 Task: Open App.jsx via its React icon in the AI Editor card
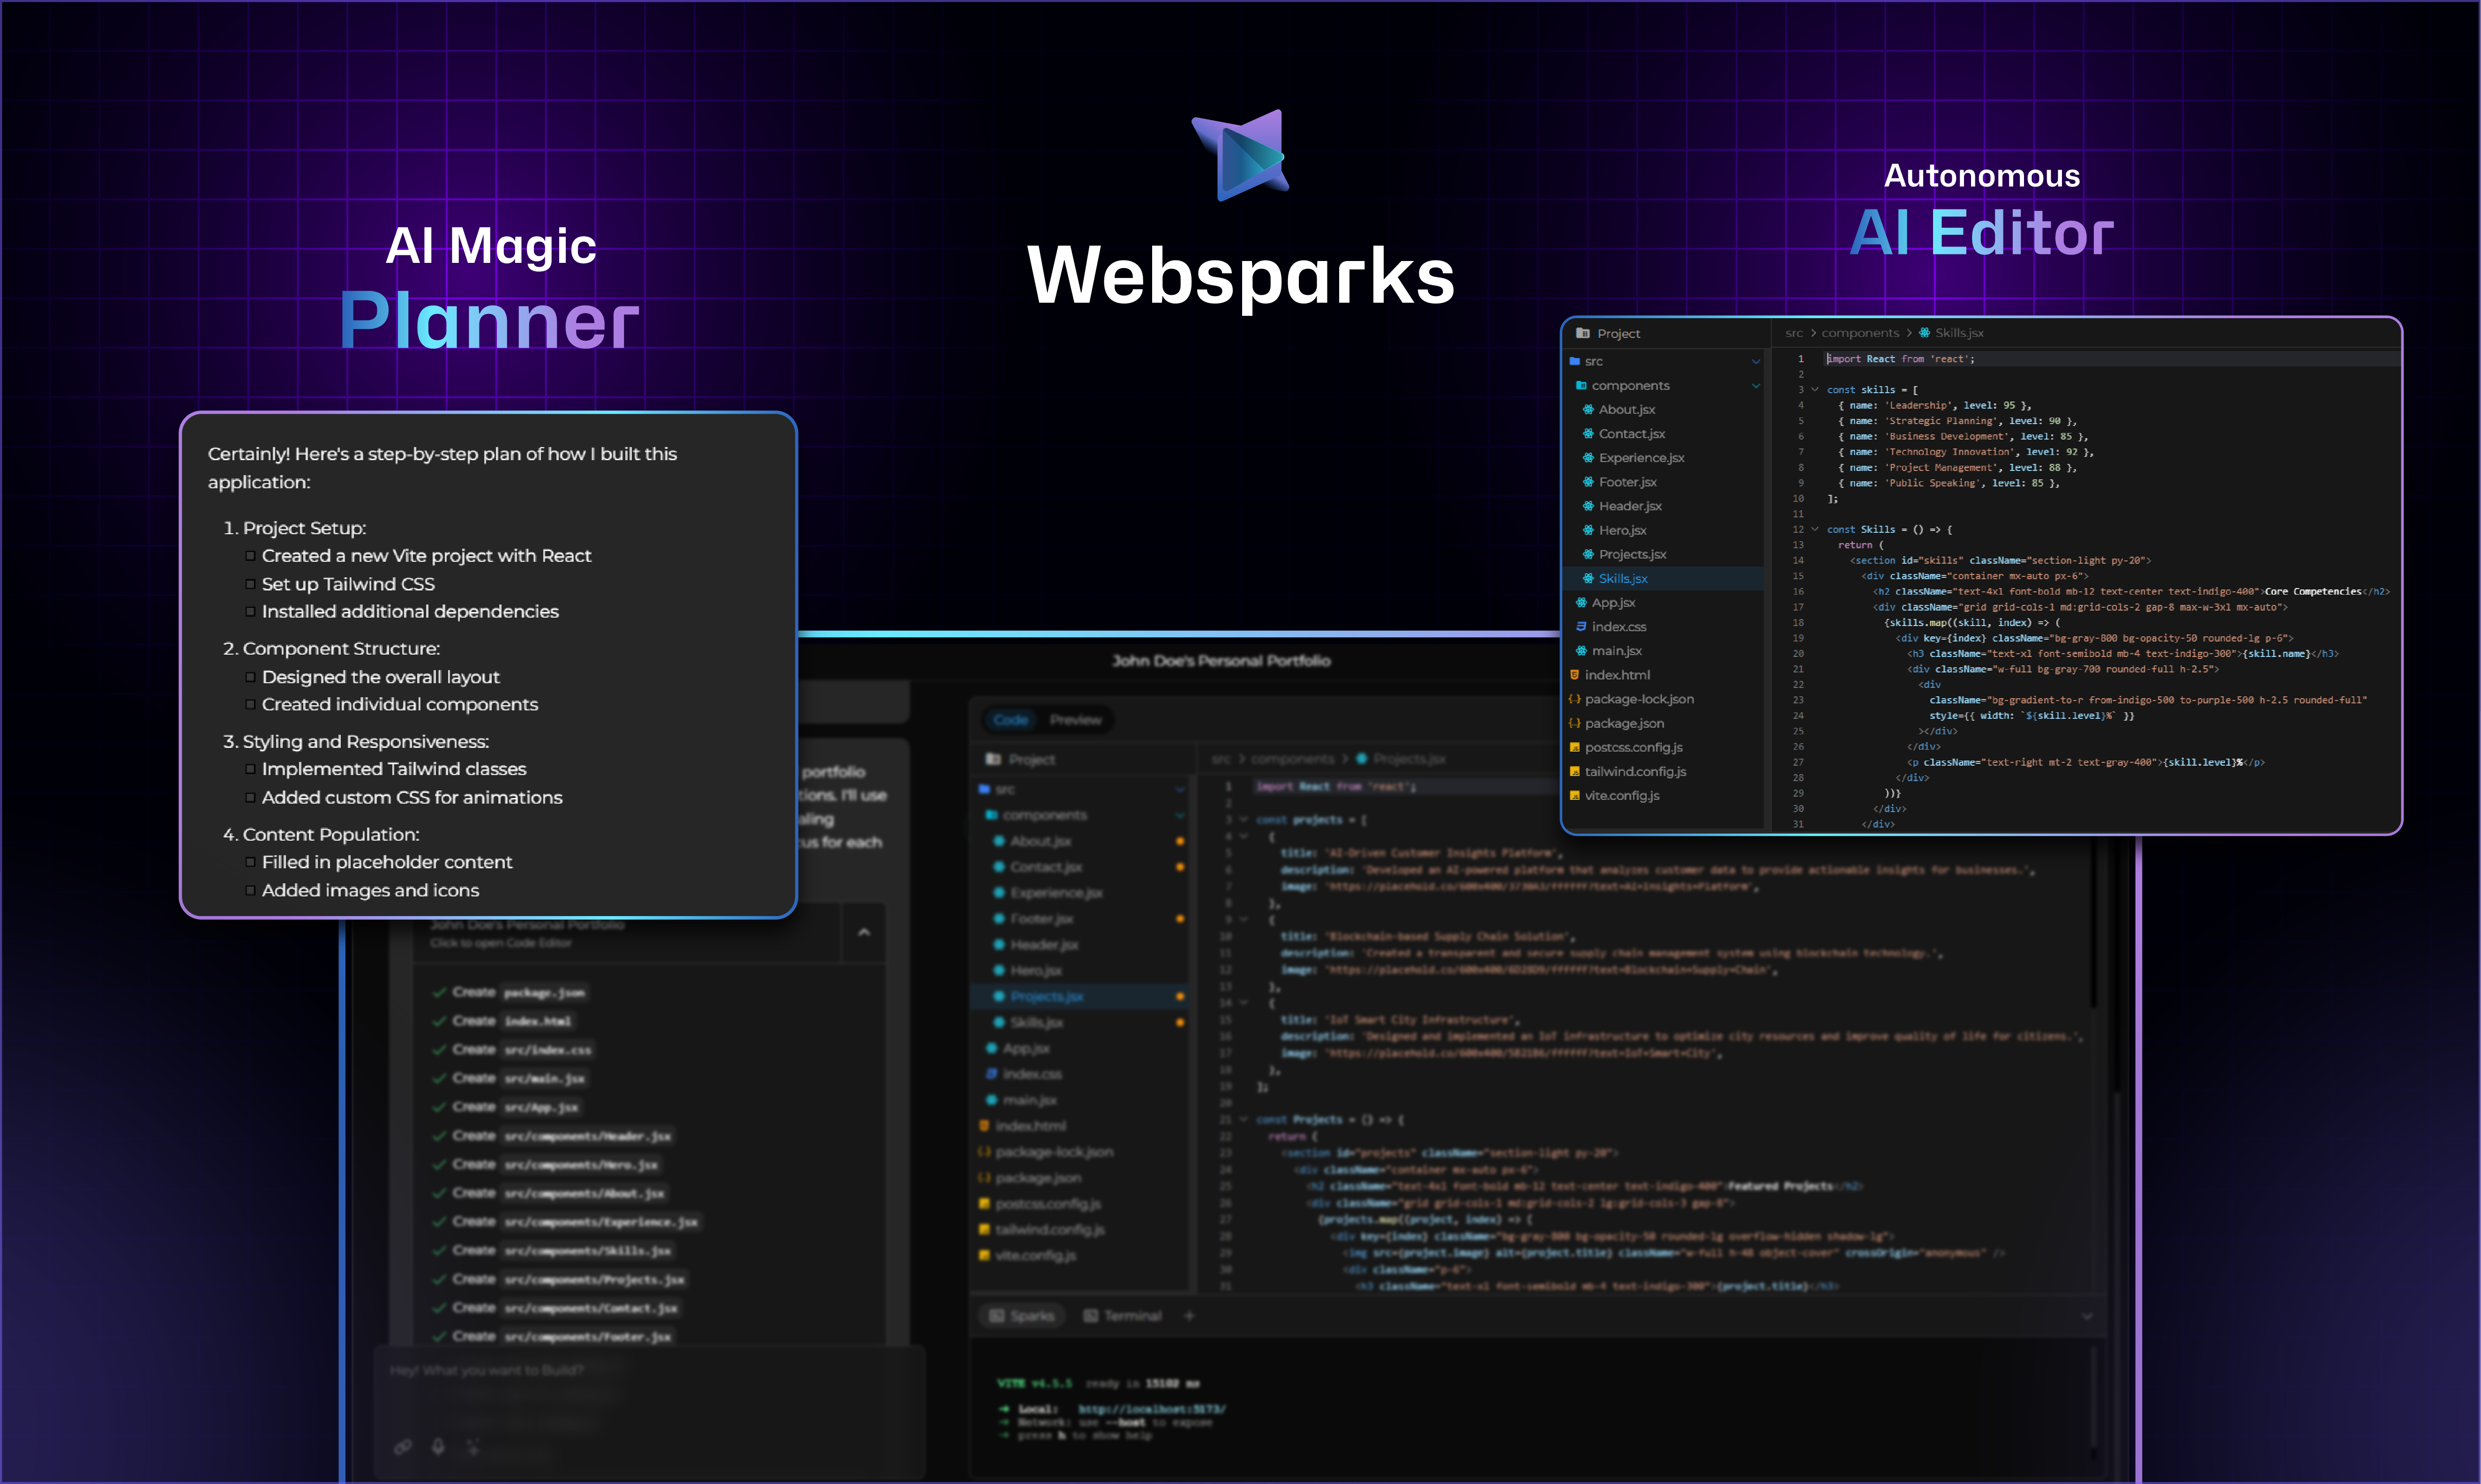[1581, 602]
